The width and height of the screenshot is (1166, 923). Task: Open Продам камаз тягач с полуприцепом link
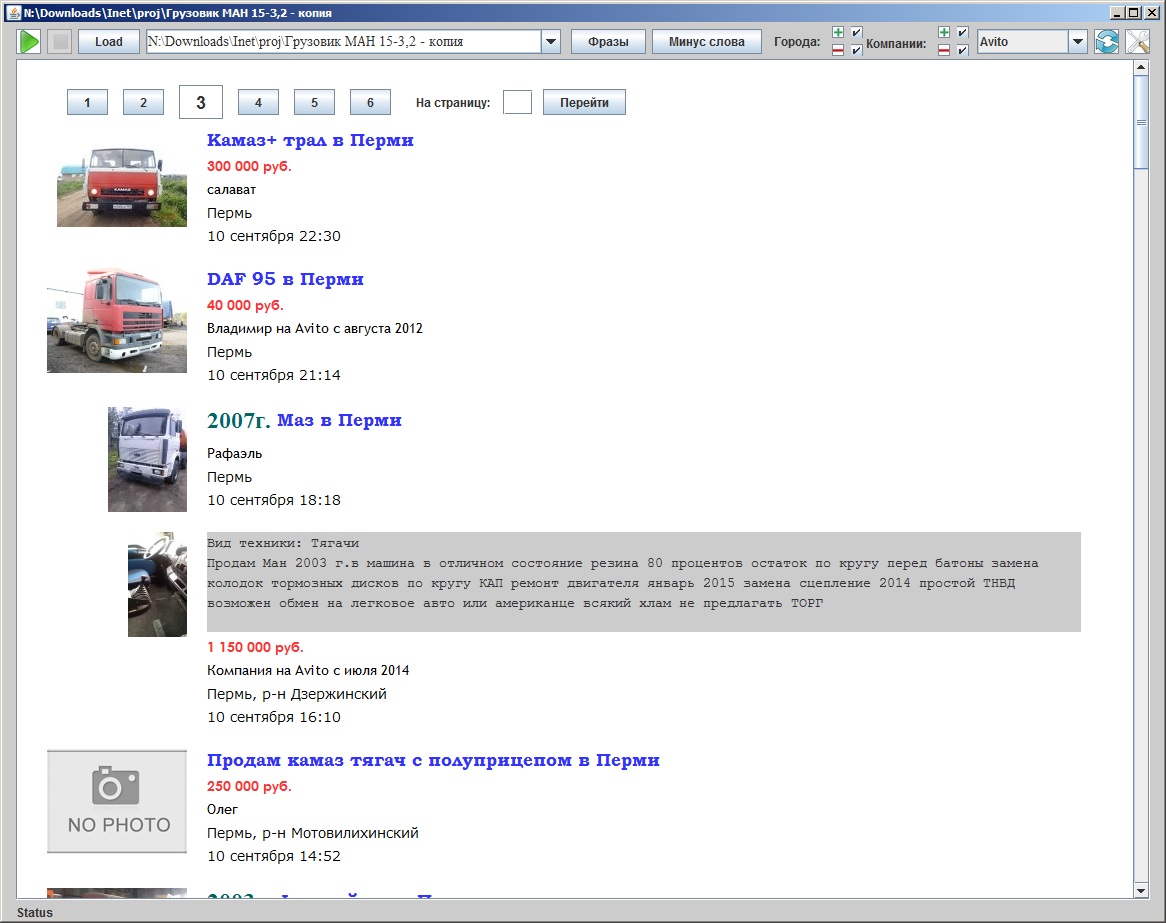point(433,760)
